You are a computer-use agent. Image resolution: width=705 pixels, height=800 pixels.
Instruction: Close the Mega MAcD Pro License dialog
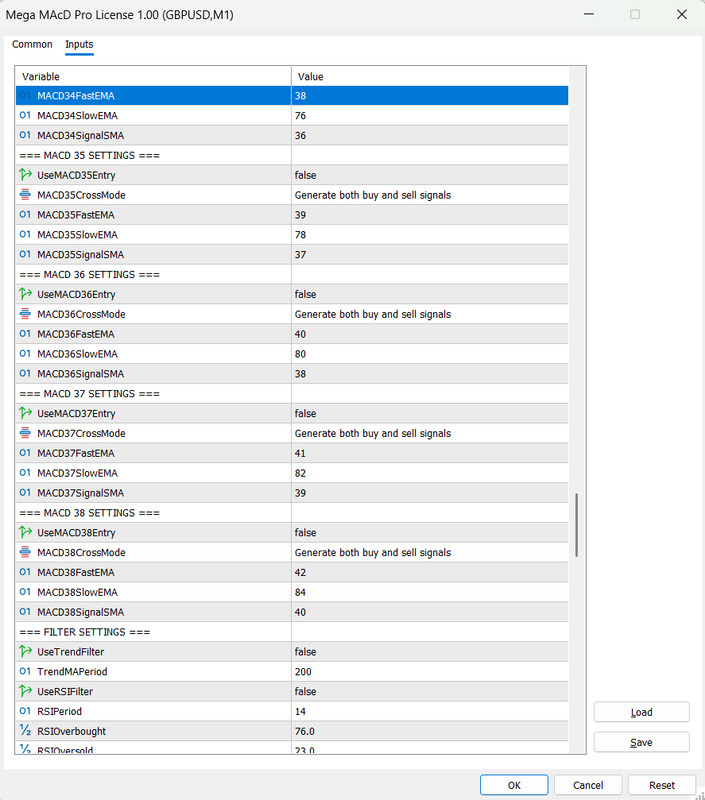(x=682, y=14)
